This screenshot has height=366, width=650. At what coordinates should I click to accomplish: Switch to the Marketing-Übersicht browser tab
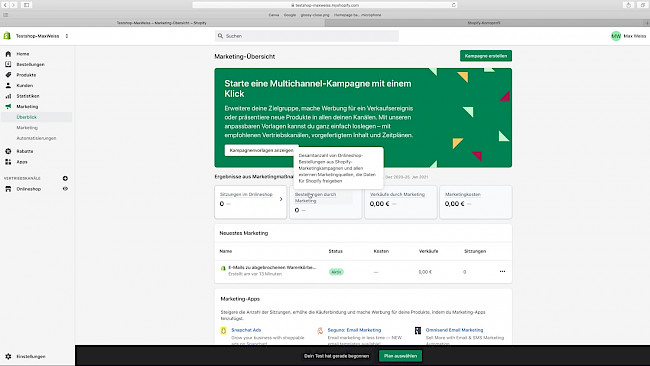pyautogui.click(x=162, y=23)
